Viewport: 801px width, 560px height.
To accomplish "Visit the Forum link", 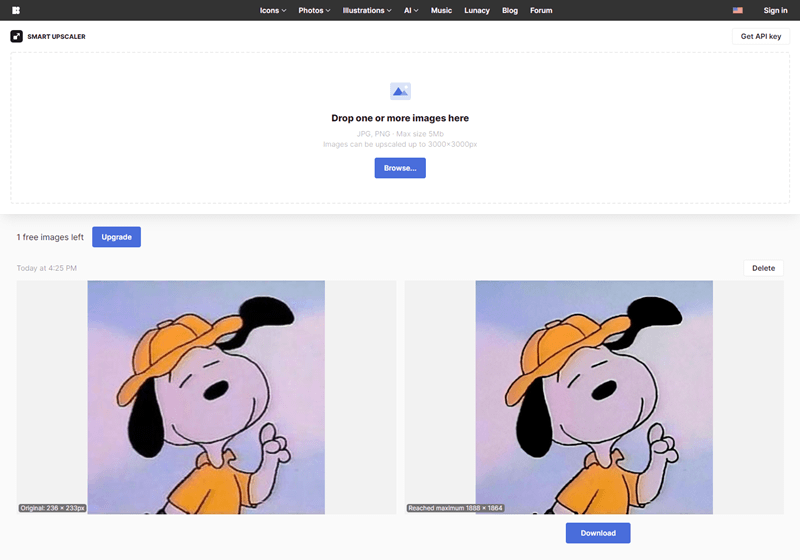I will coord(541,10).
